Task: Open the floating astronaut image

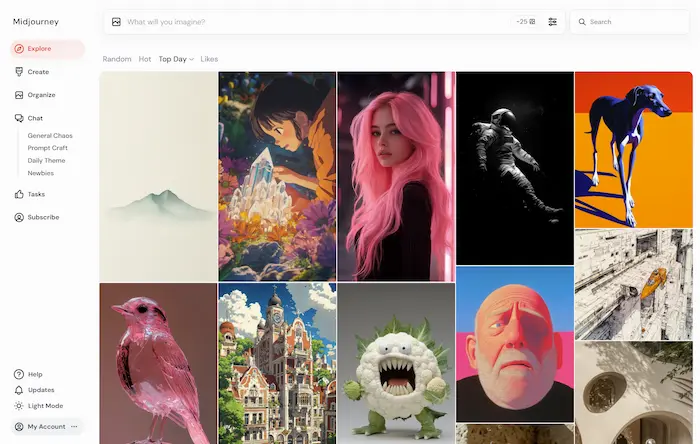Action: click(515, 168)
